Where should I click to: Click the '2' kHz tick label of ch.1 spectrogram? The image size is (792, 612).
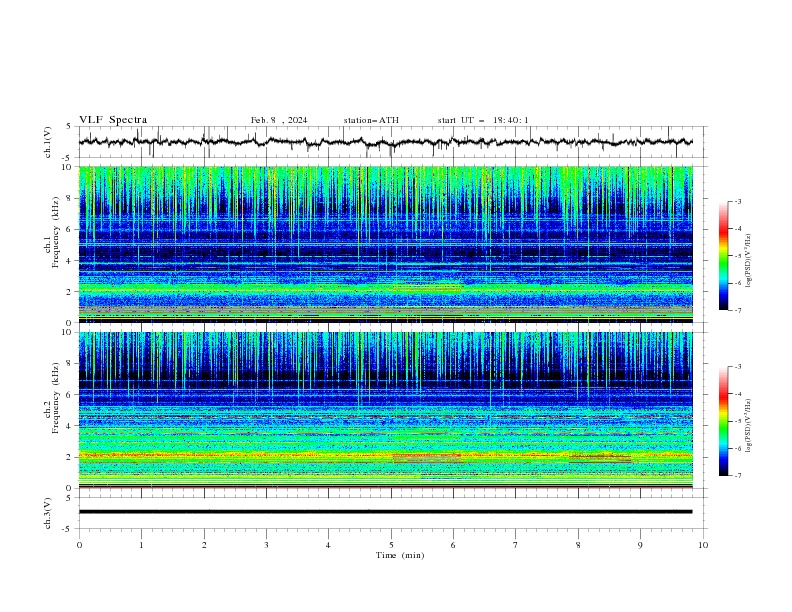[70, 292]
